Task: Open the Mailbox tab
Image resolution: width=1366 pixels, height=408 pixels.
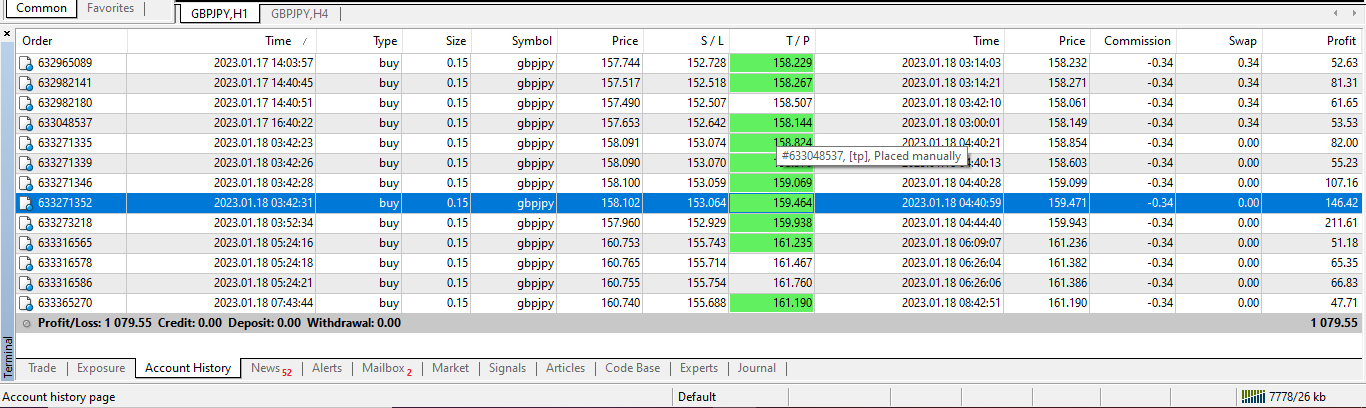Action: click(386, 368)
